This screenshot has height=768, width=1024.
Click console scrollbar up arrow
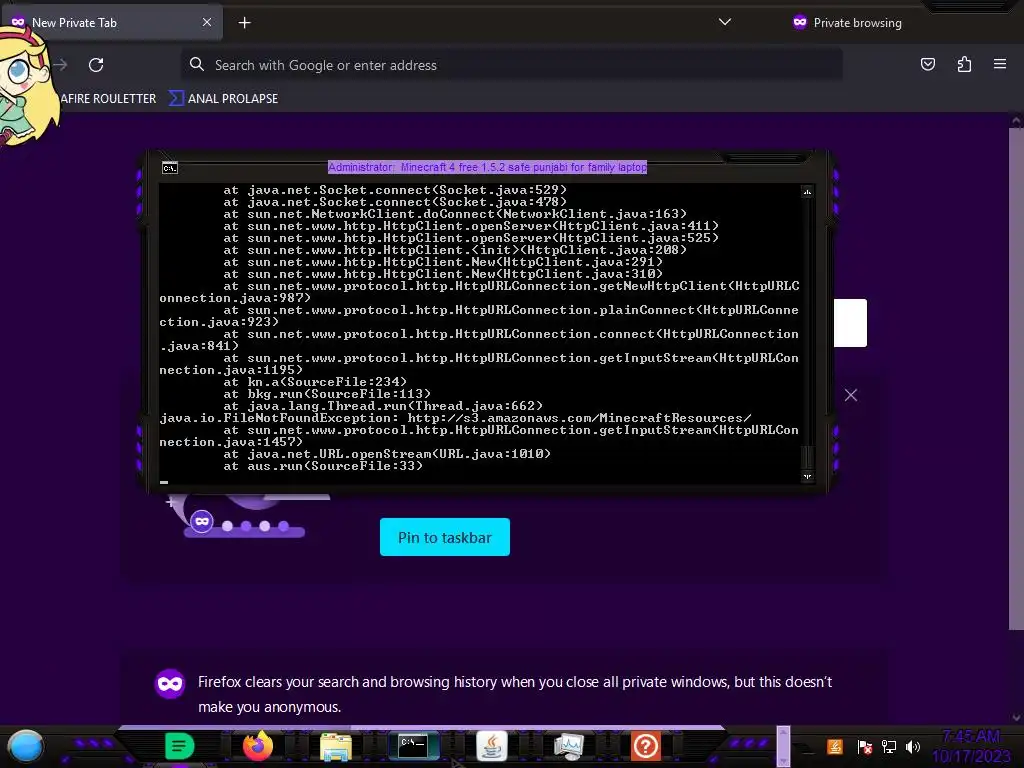coord(807,192)
